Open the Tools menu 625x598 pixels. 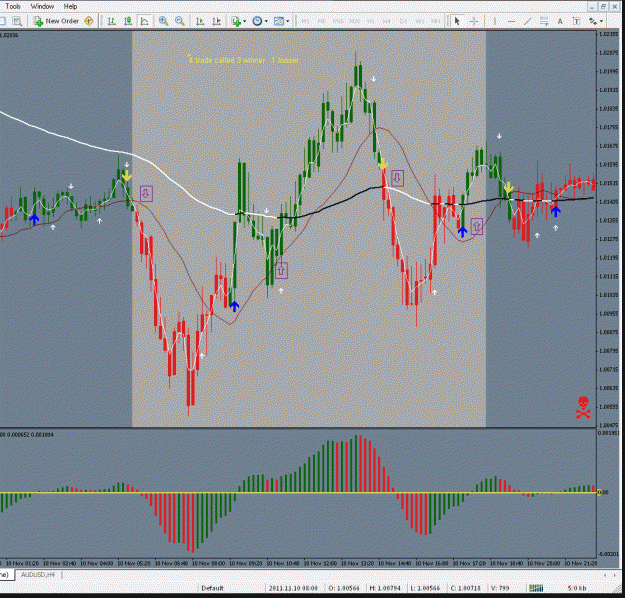tap(13, 6)
